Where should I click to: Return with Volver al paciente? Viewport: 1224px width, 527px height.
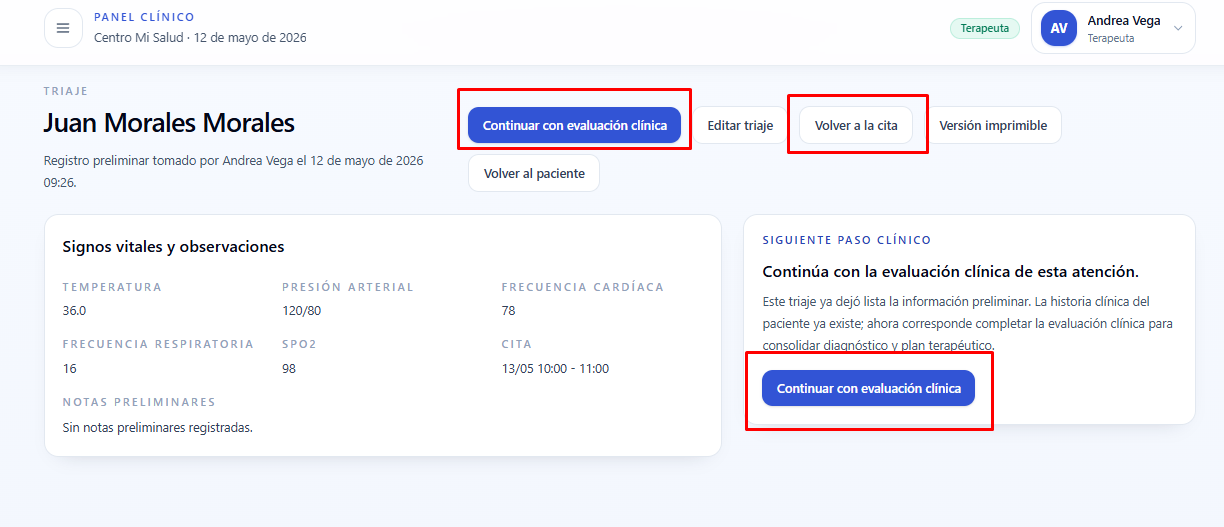(534, 173)
